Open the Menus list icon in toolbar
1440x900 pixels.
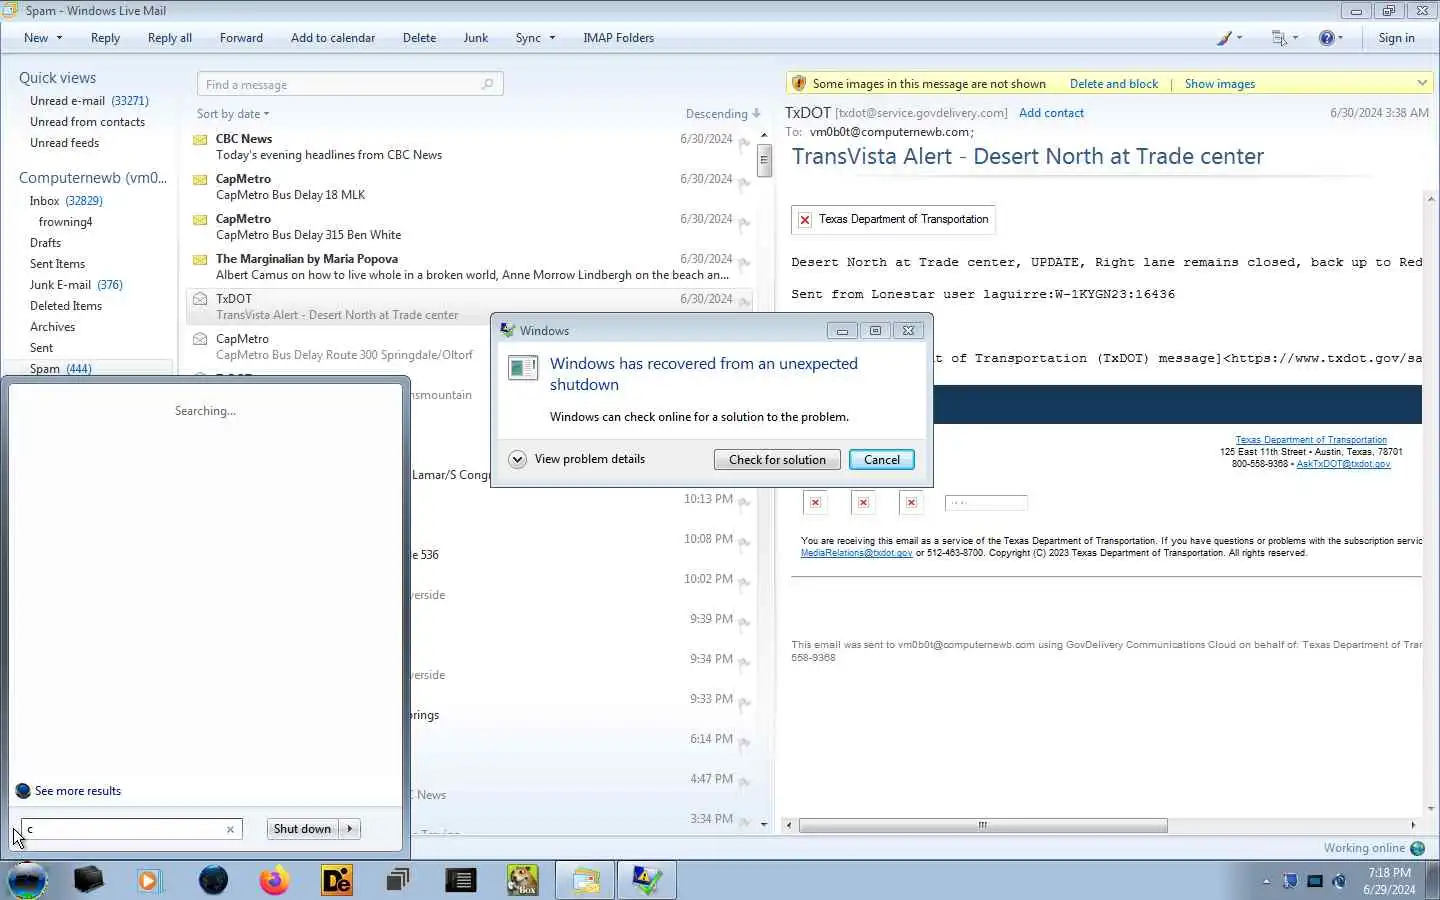coord(1284,38)
